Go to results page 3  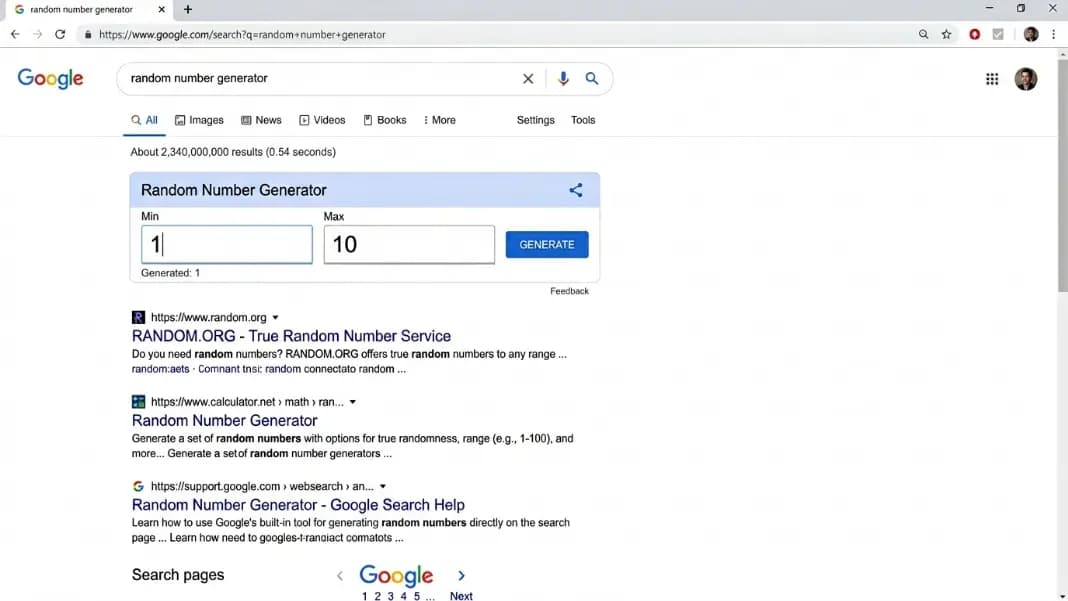[x=390, y=596]
